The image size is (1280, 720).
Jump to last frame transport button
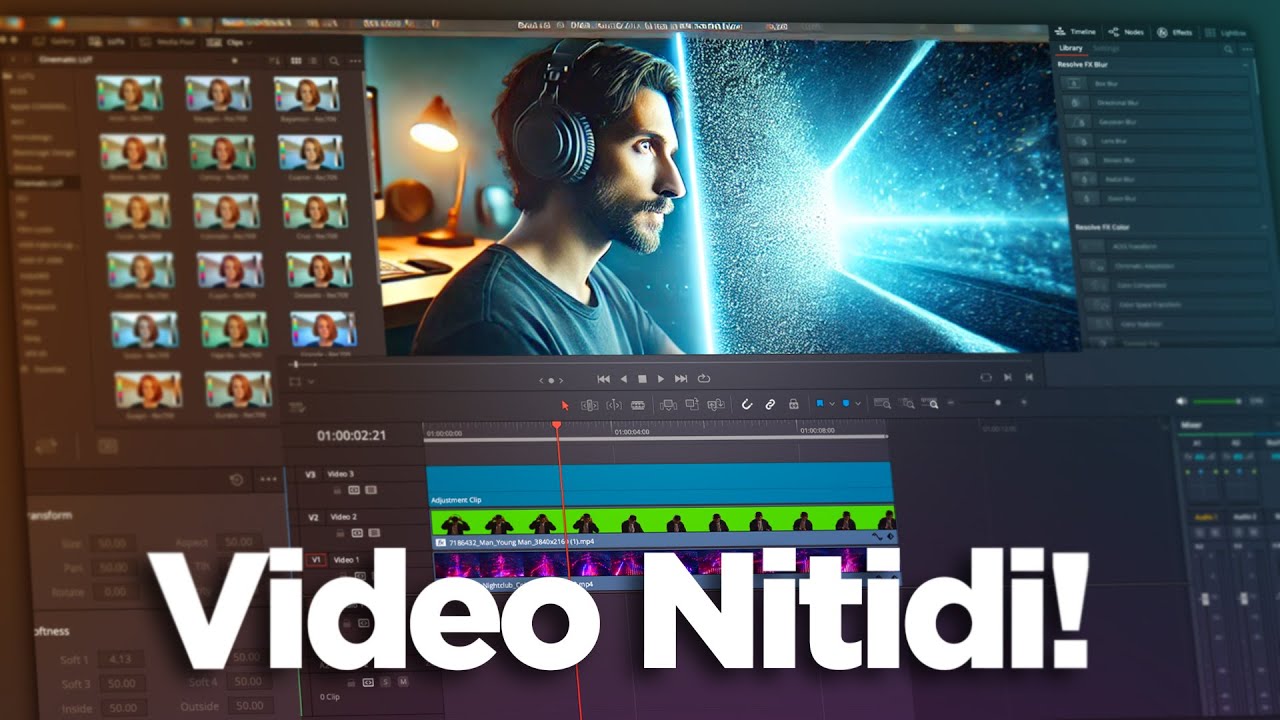point(681,379)
